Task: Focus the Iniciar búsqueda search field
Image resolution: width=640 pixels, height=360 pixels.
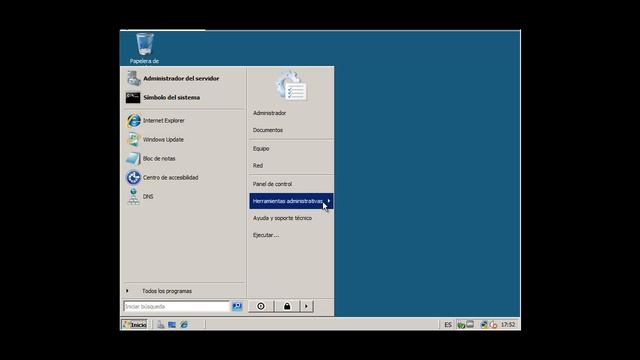Action: tap(176, 307)
